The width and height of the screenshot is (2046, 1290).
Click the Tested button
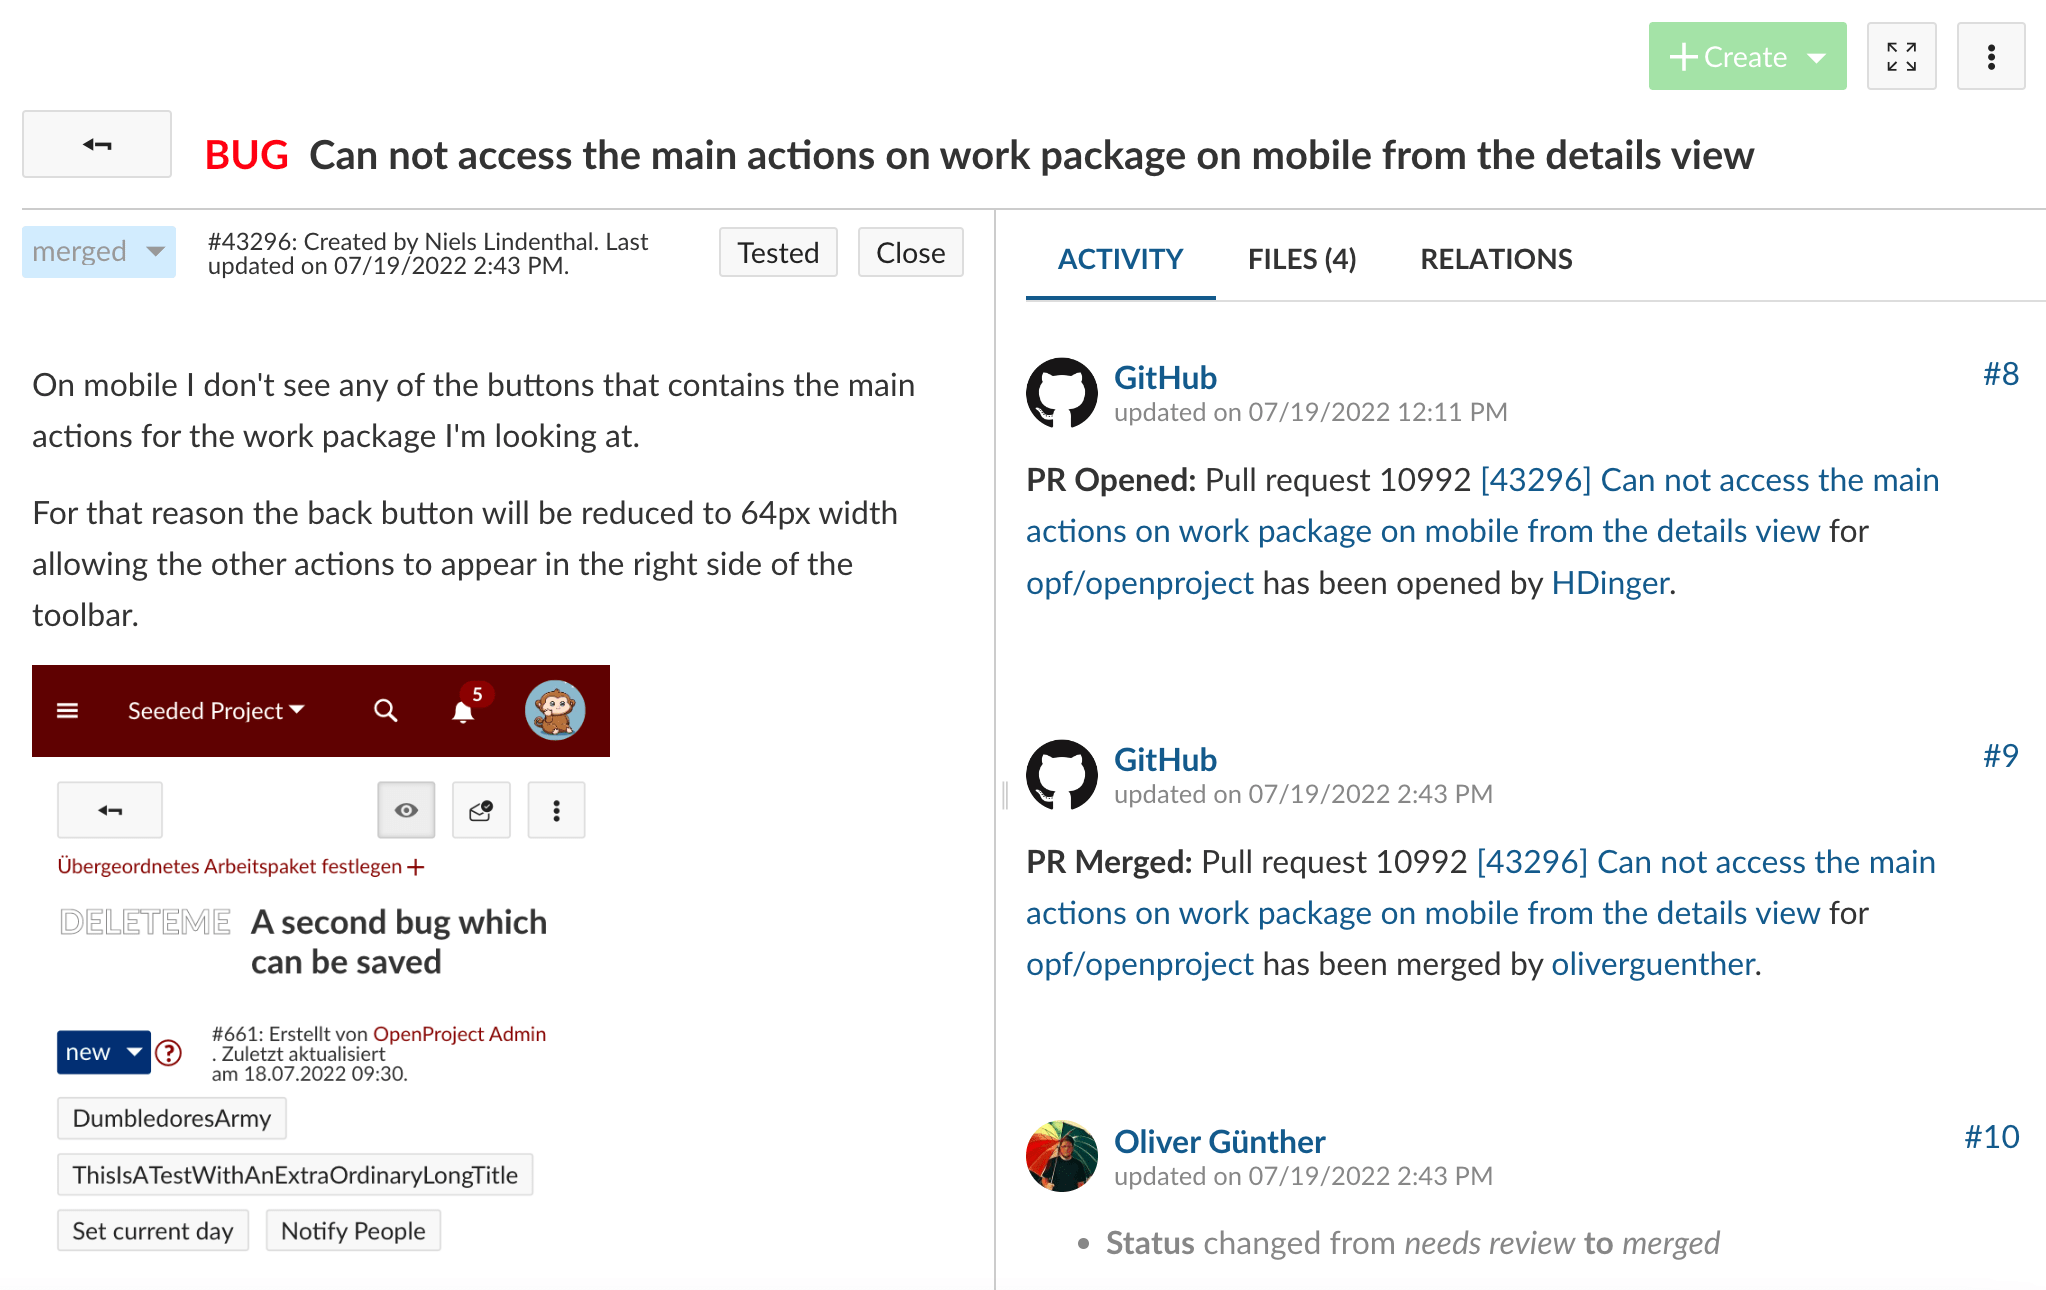[778, 252]
